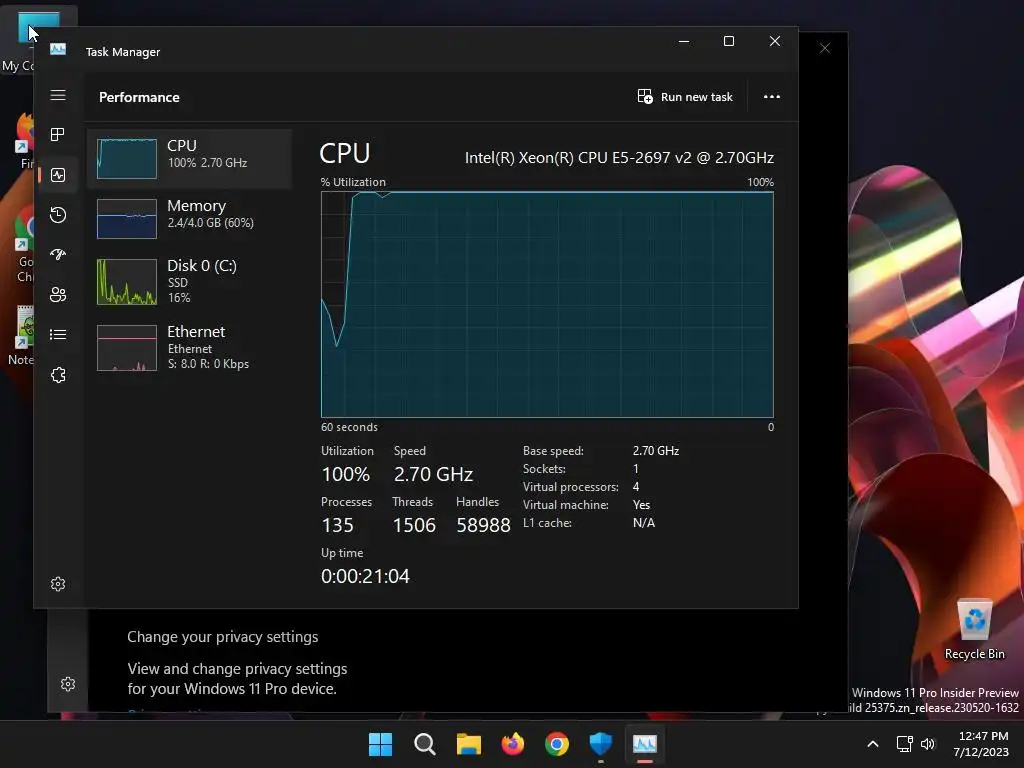Image resolution: width=1024 pixels, height=768 pixels.
Task: Expand the hidden system tray icons chevron
Action: click(872, 744)
